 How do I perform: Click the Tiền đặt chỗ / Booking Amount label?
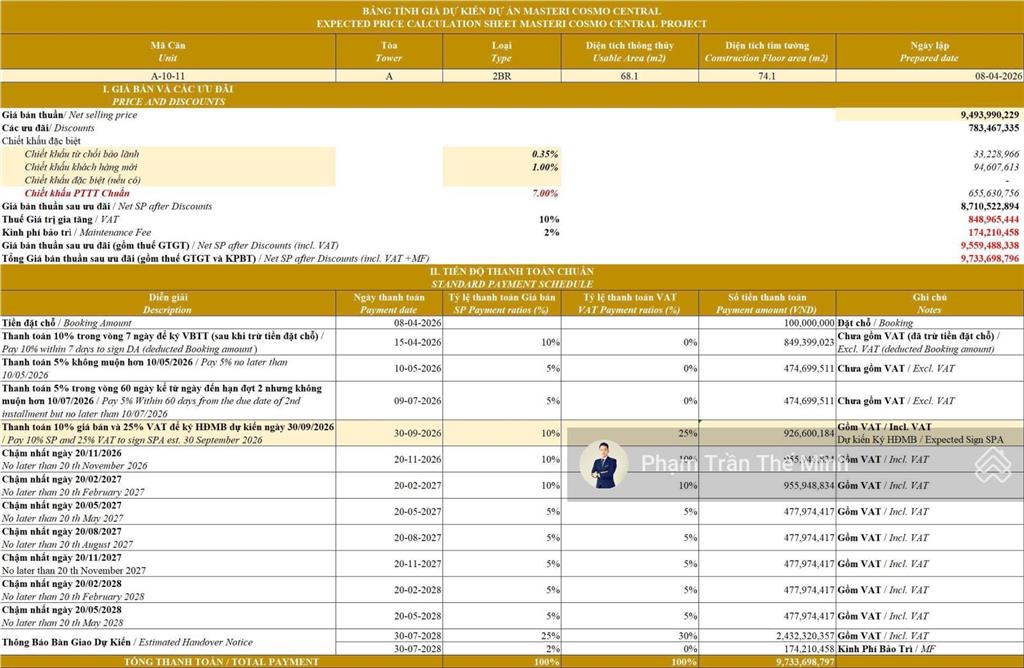pos(67,323)
